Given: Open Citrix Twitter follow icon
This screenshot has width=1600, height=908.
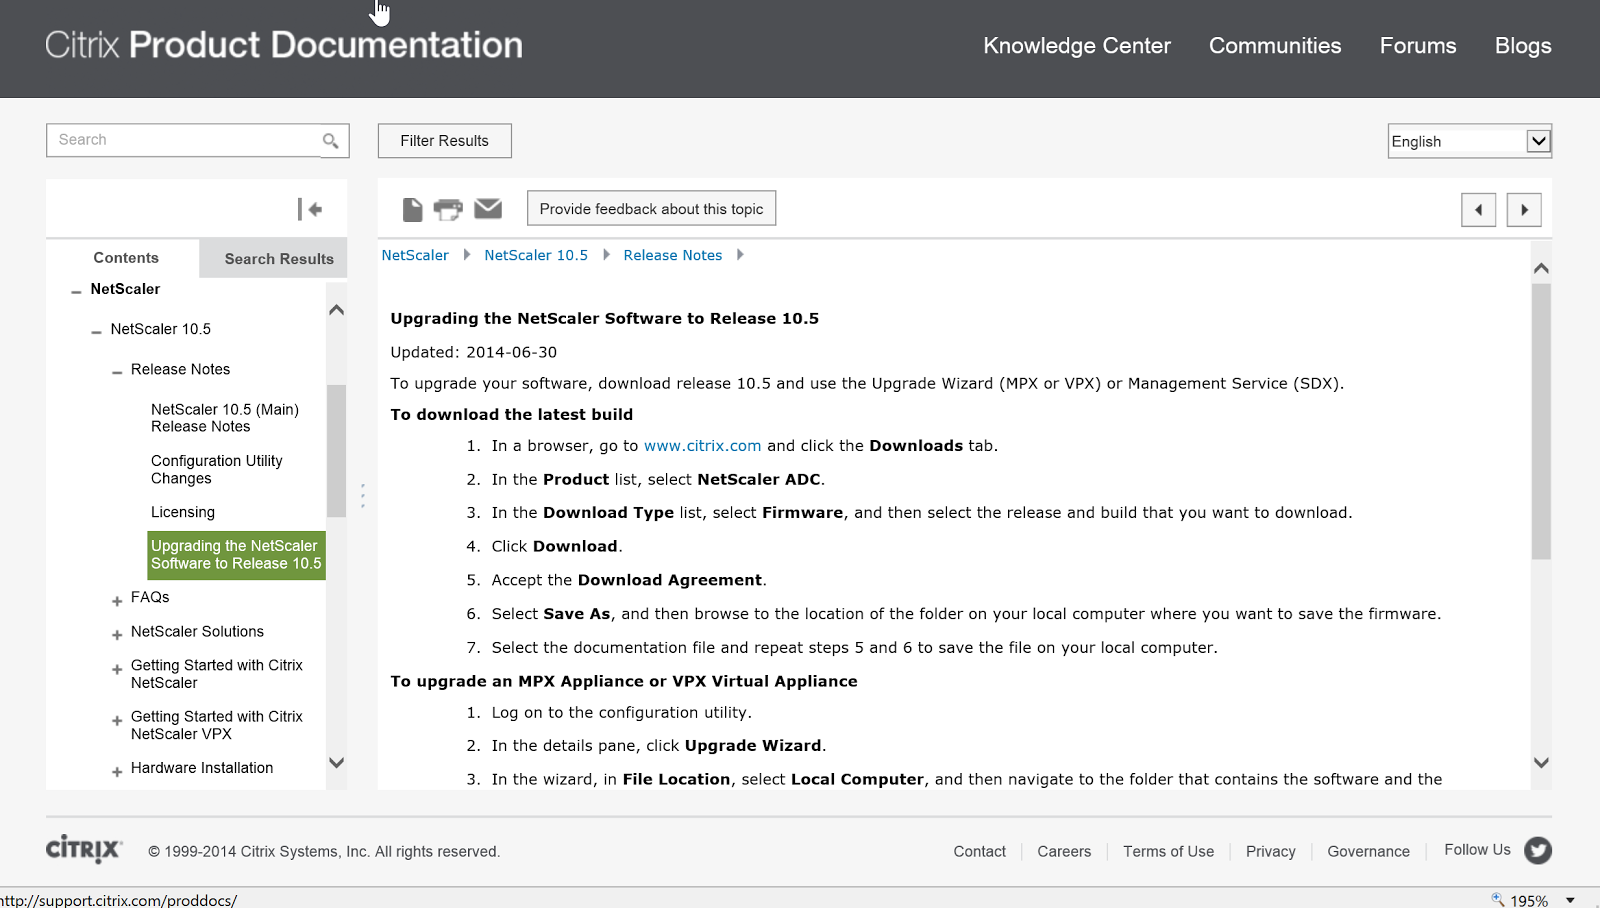Looking at the screenshot, I should click(x=1538, y=850).
